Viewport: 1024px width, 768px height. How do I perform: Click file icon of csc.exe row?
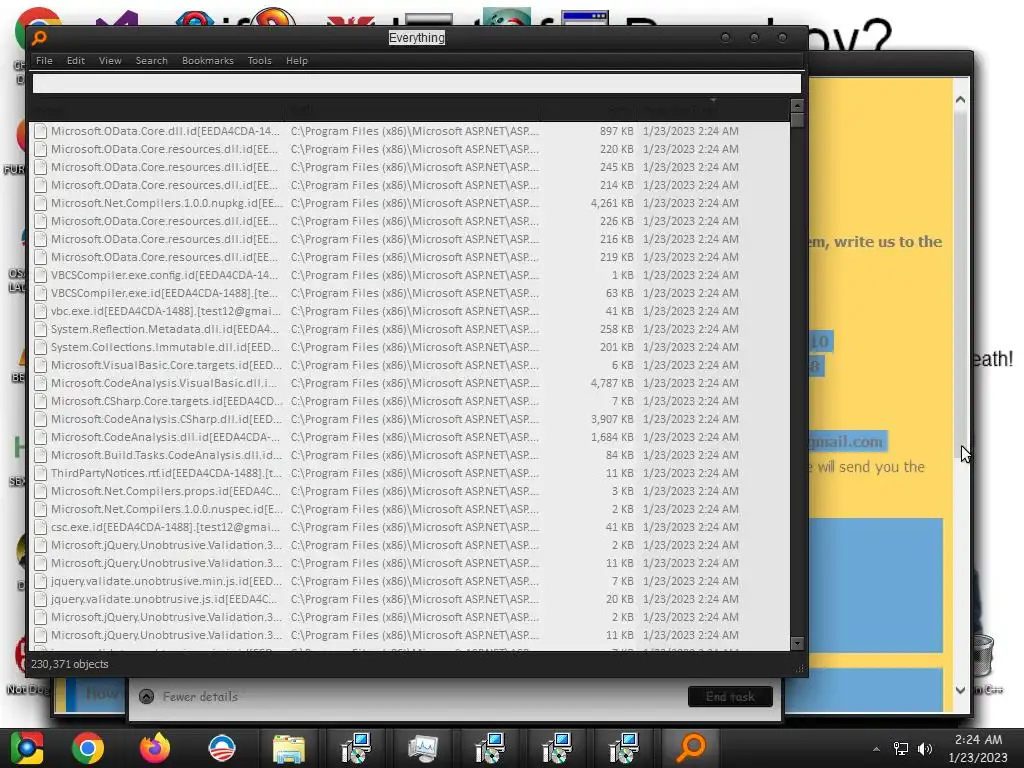tap(40, 527)
